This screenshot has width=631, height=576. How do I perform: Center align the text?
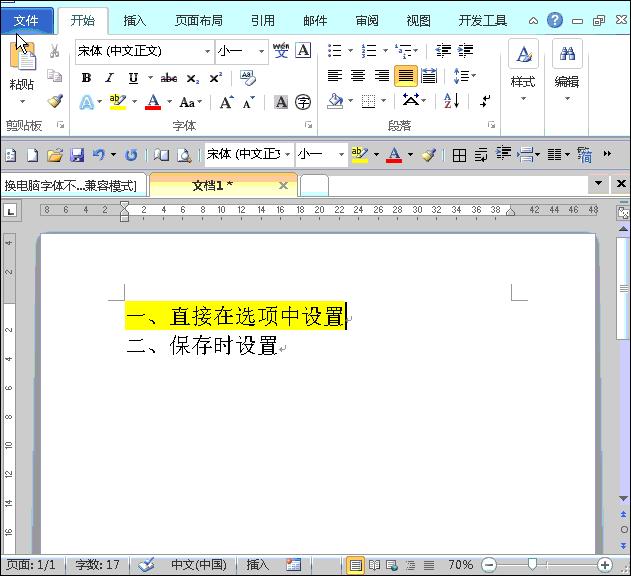click(x=358, y=76)
